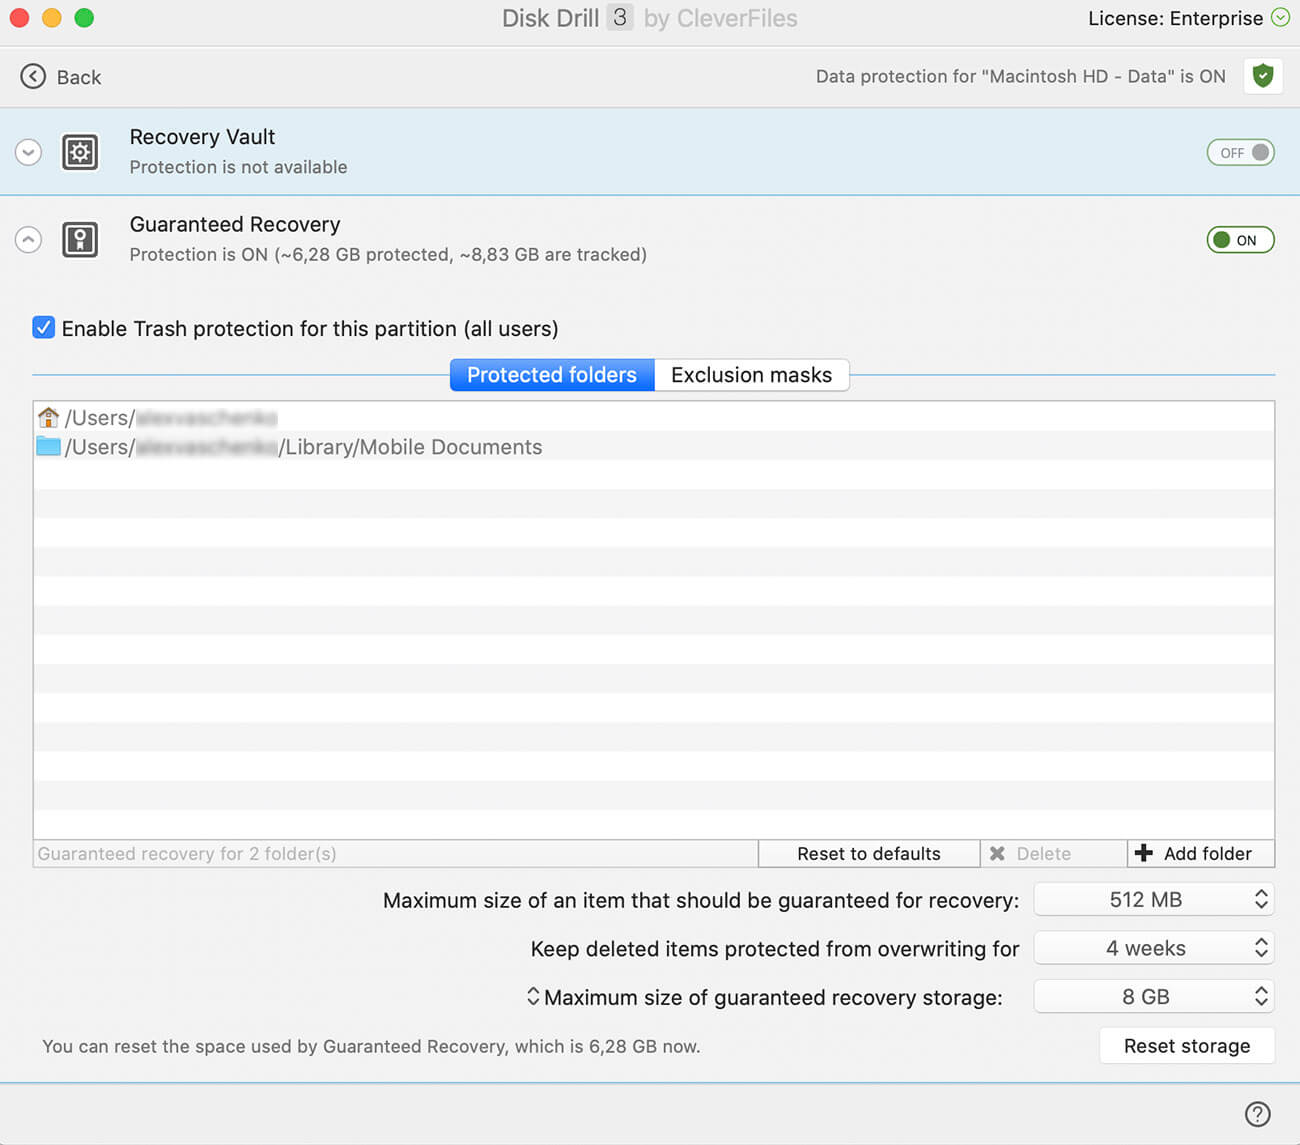Collapse the Guaranteed Recovery section chevron
1300x1145 pixels.
(x=29, y=240)
